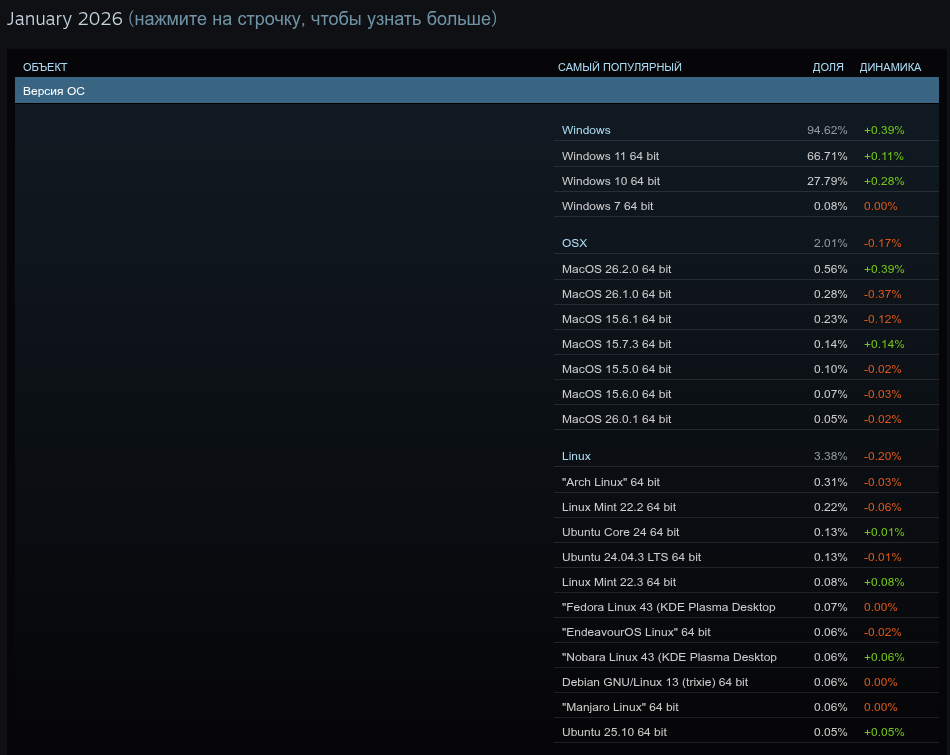Select the MacOS 15.5.0 64 bit row
This screenshot has height=755, width=950.
point(746,369)
